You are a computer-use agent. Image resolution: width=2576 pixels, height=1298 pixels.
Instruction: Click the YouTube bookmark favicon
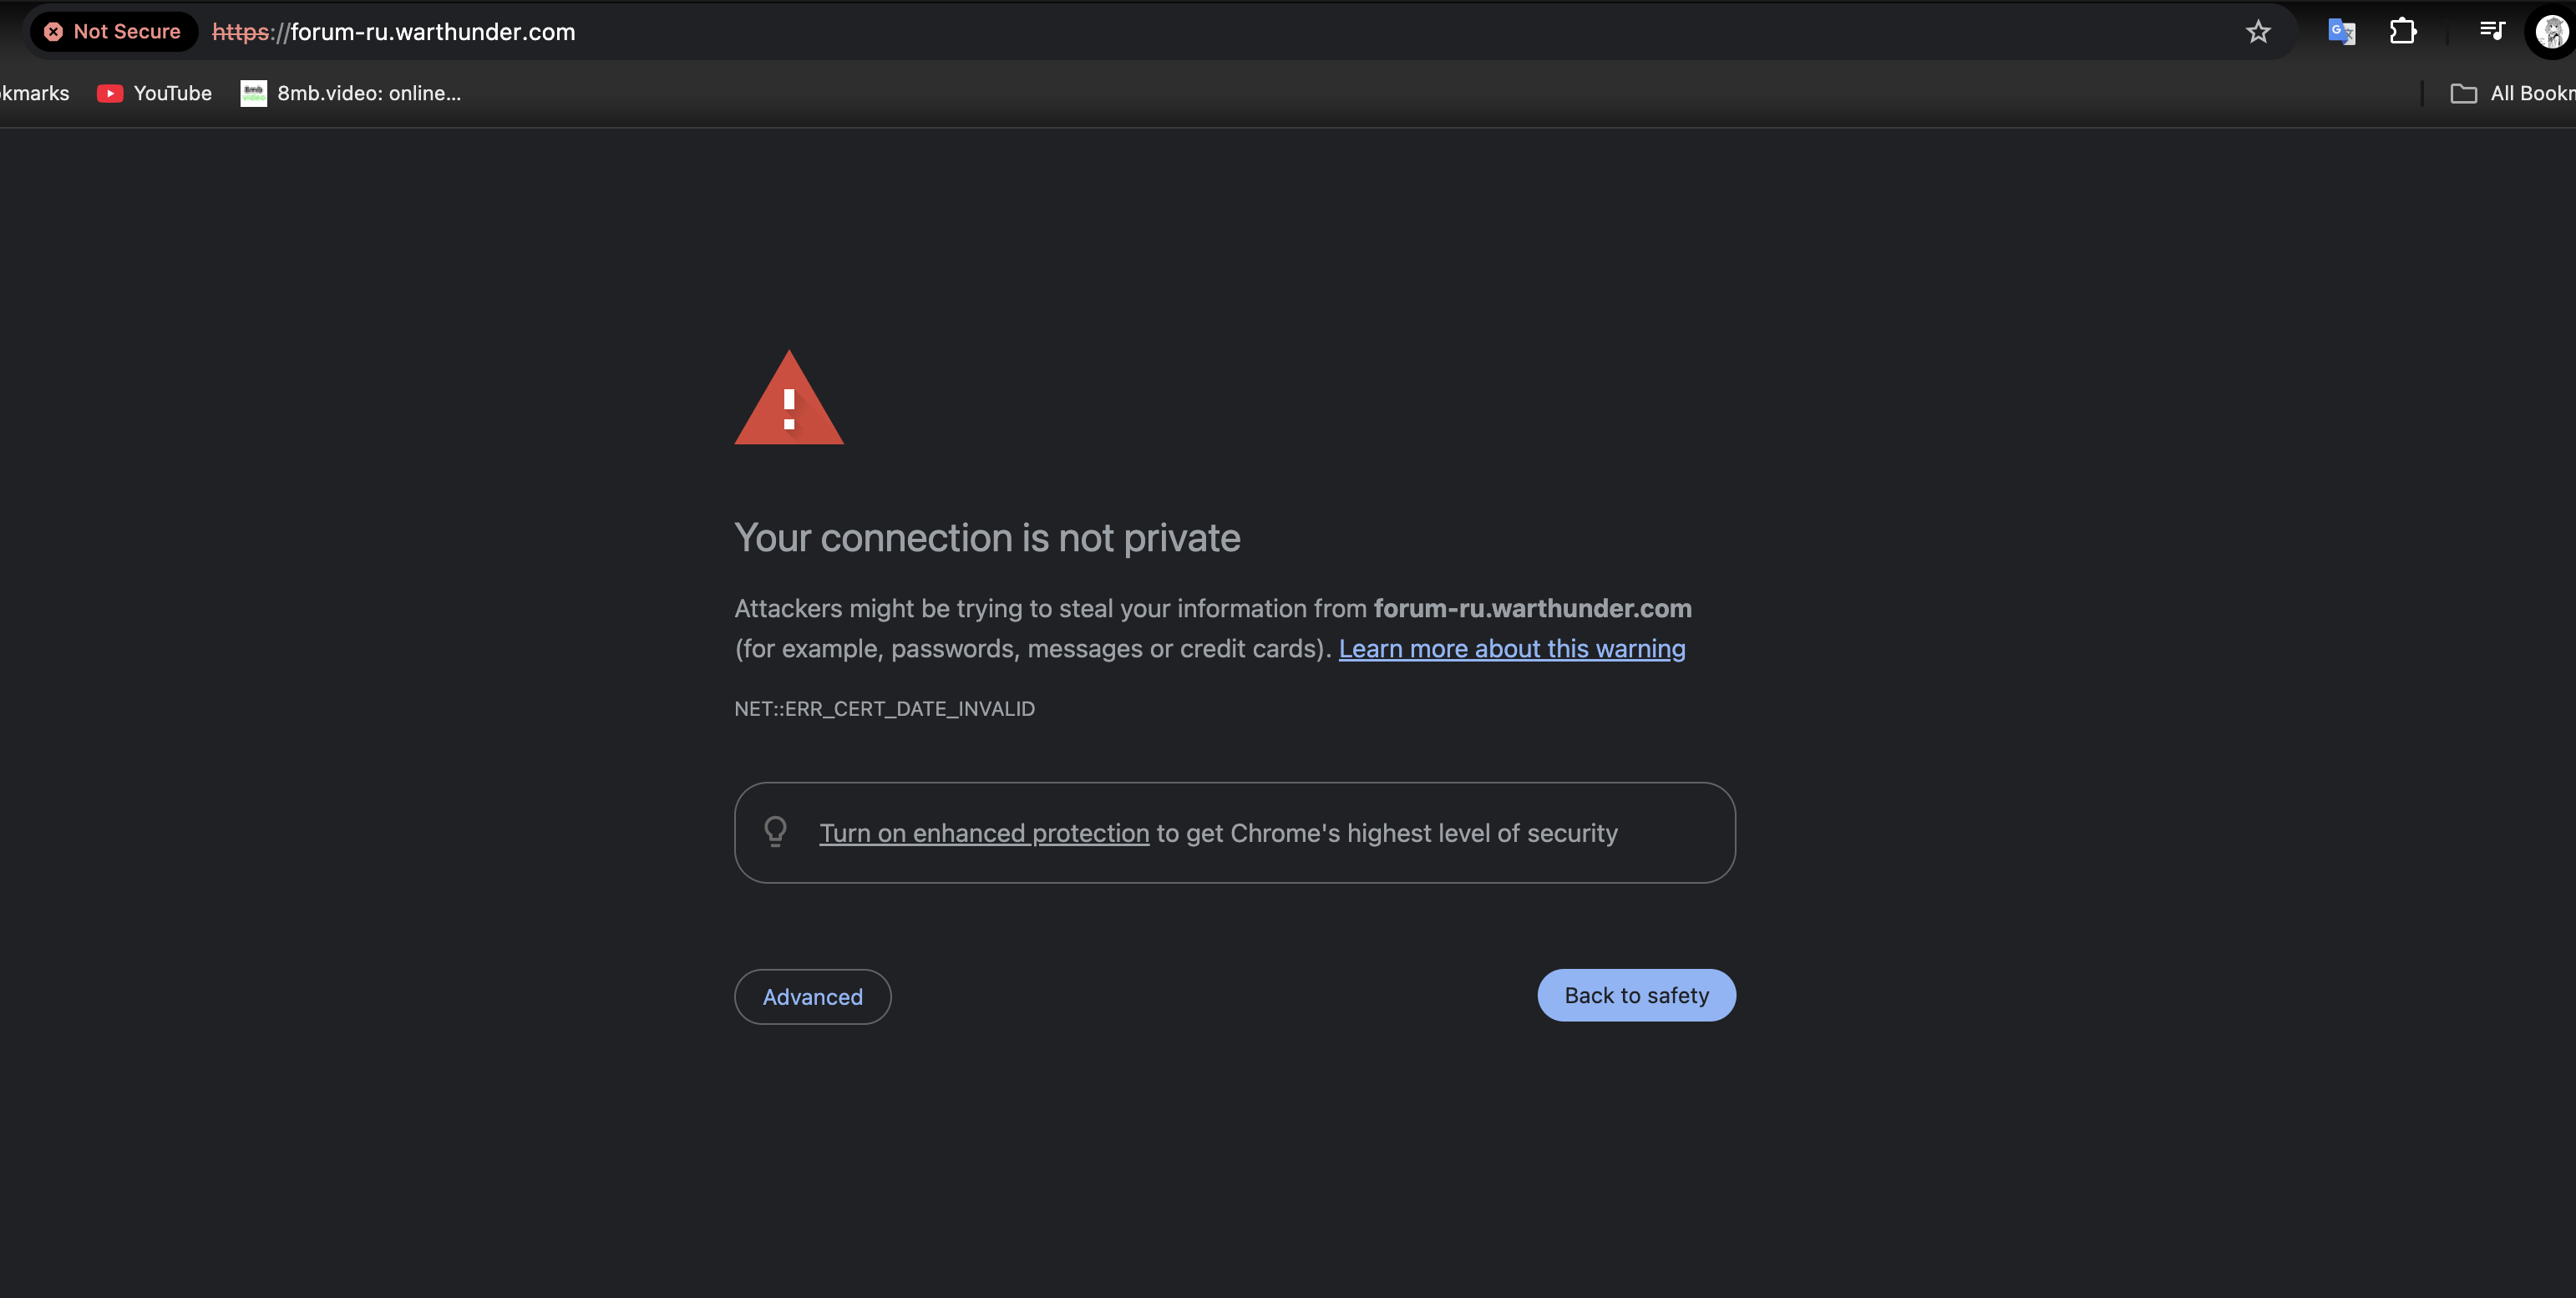pos(110,93)
